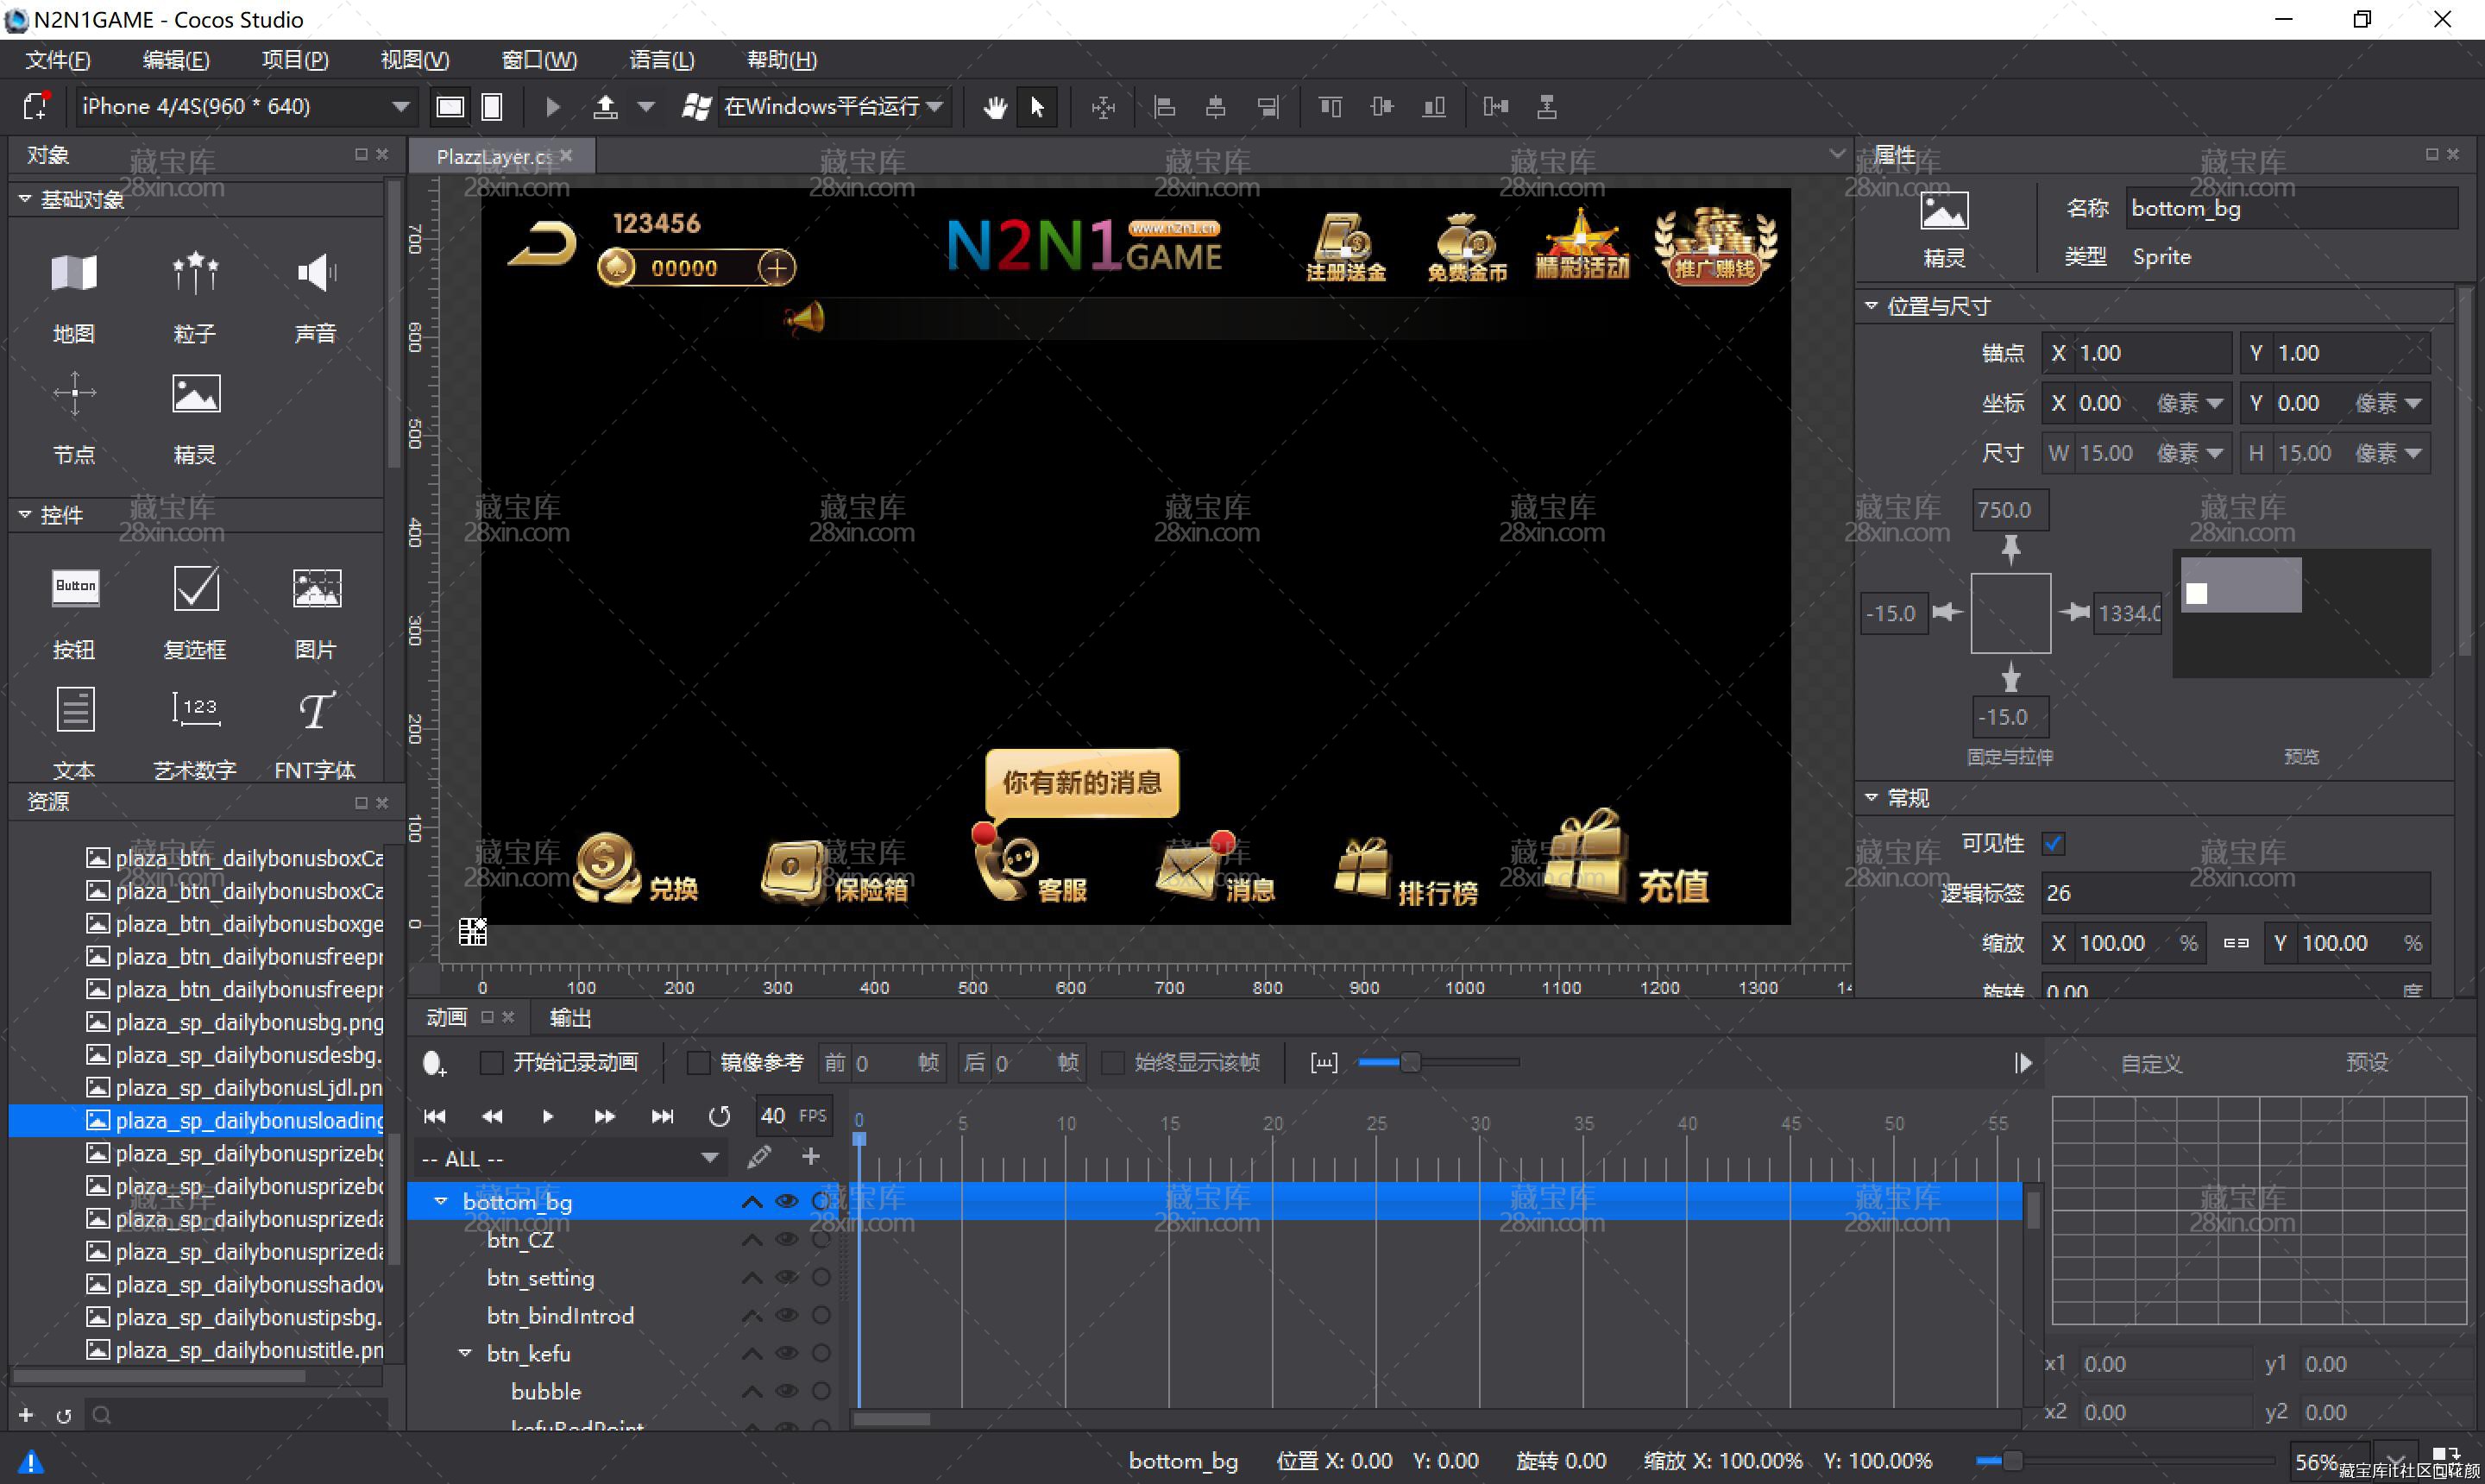Toggle eye visibility for bottom_bg
Viewport: 2485px width, 1484px height.
tap(787, 1201)
